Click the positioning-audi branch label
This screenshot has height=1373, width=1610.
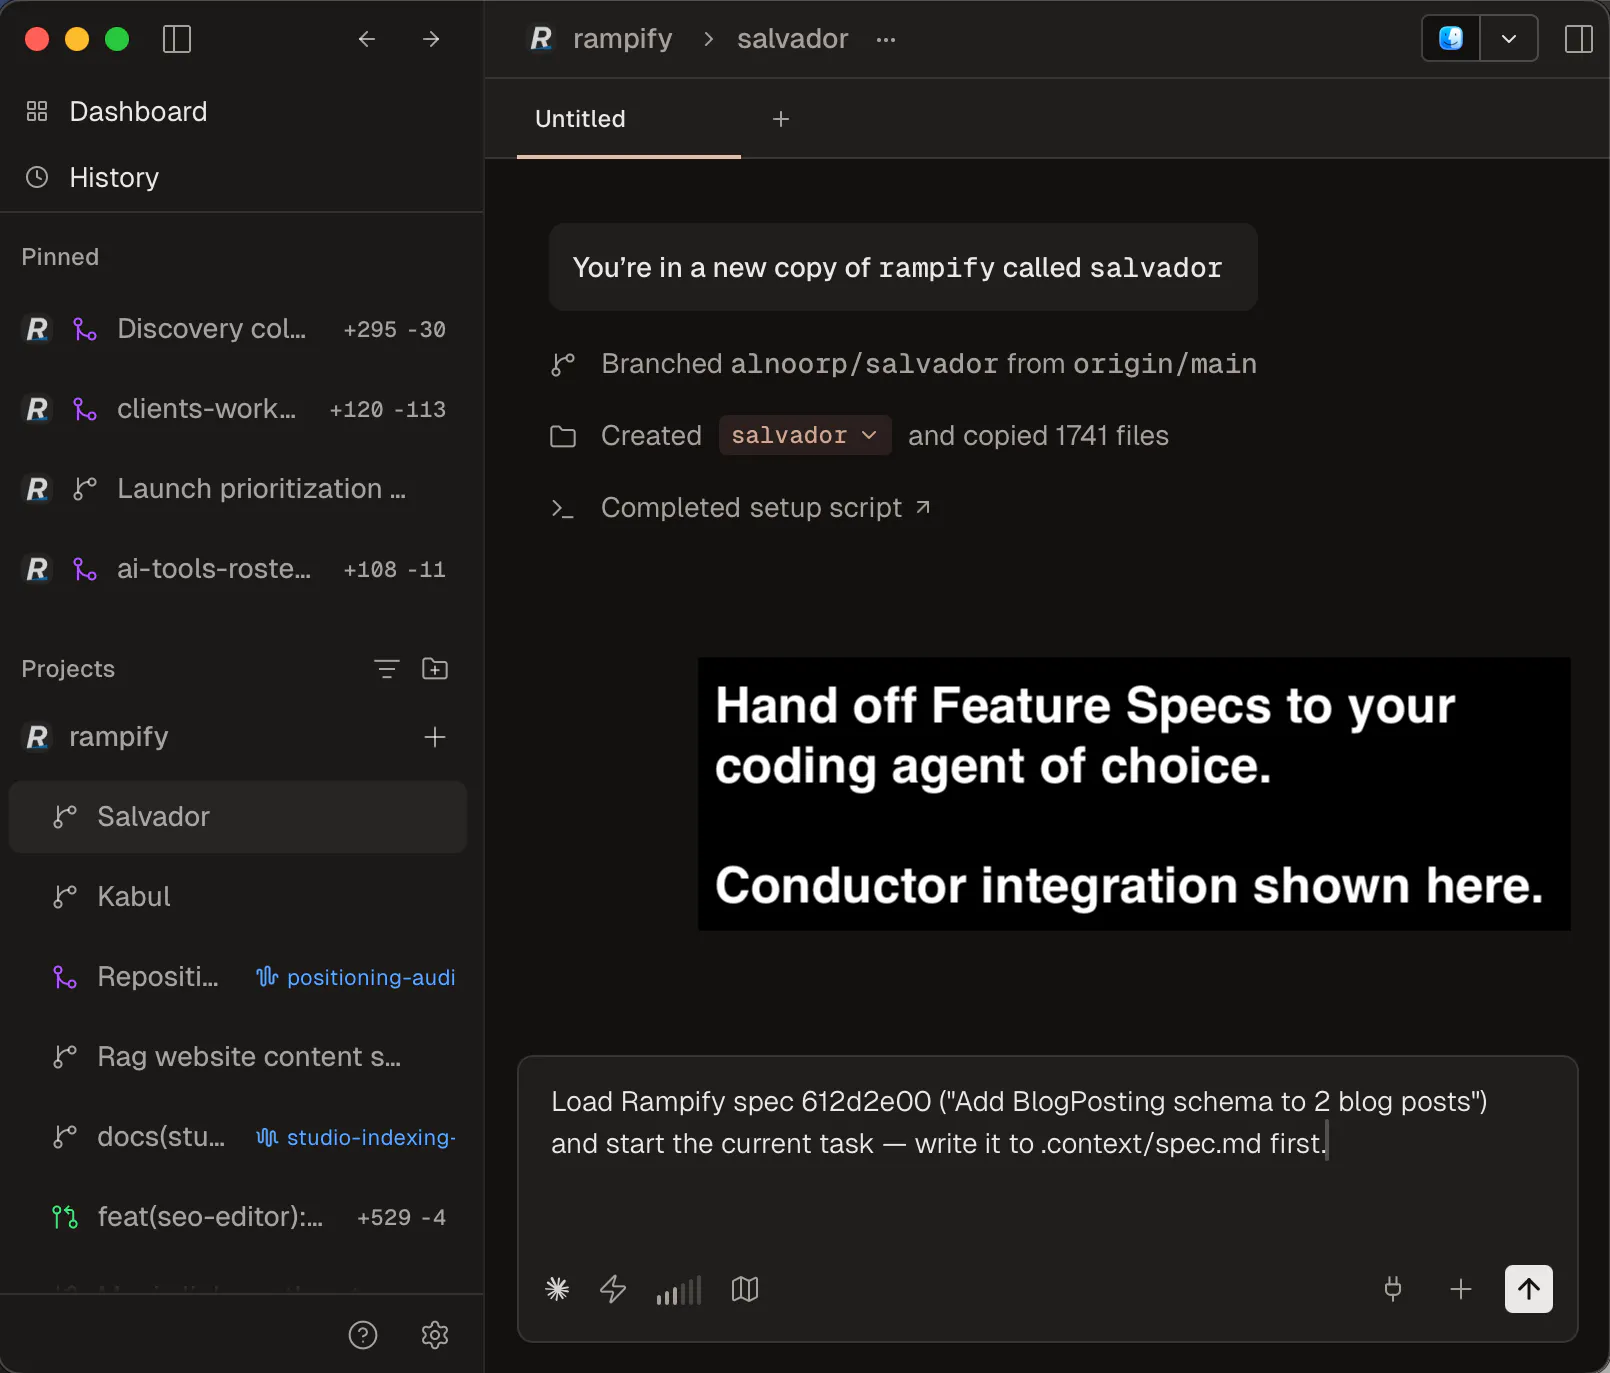357,977
